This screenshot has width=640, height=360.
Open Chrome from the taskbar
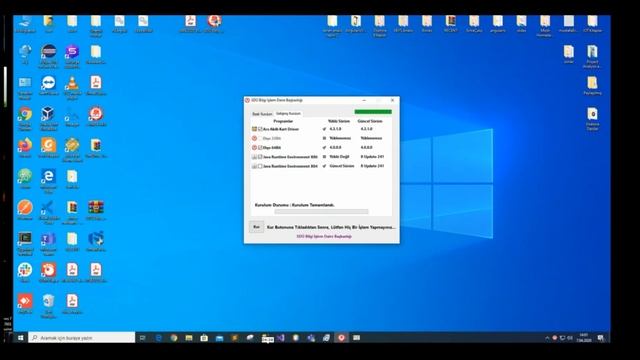point(174,338)
